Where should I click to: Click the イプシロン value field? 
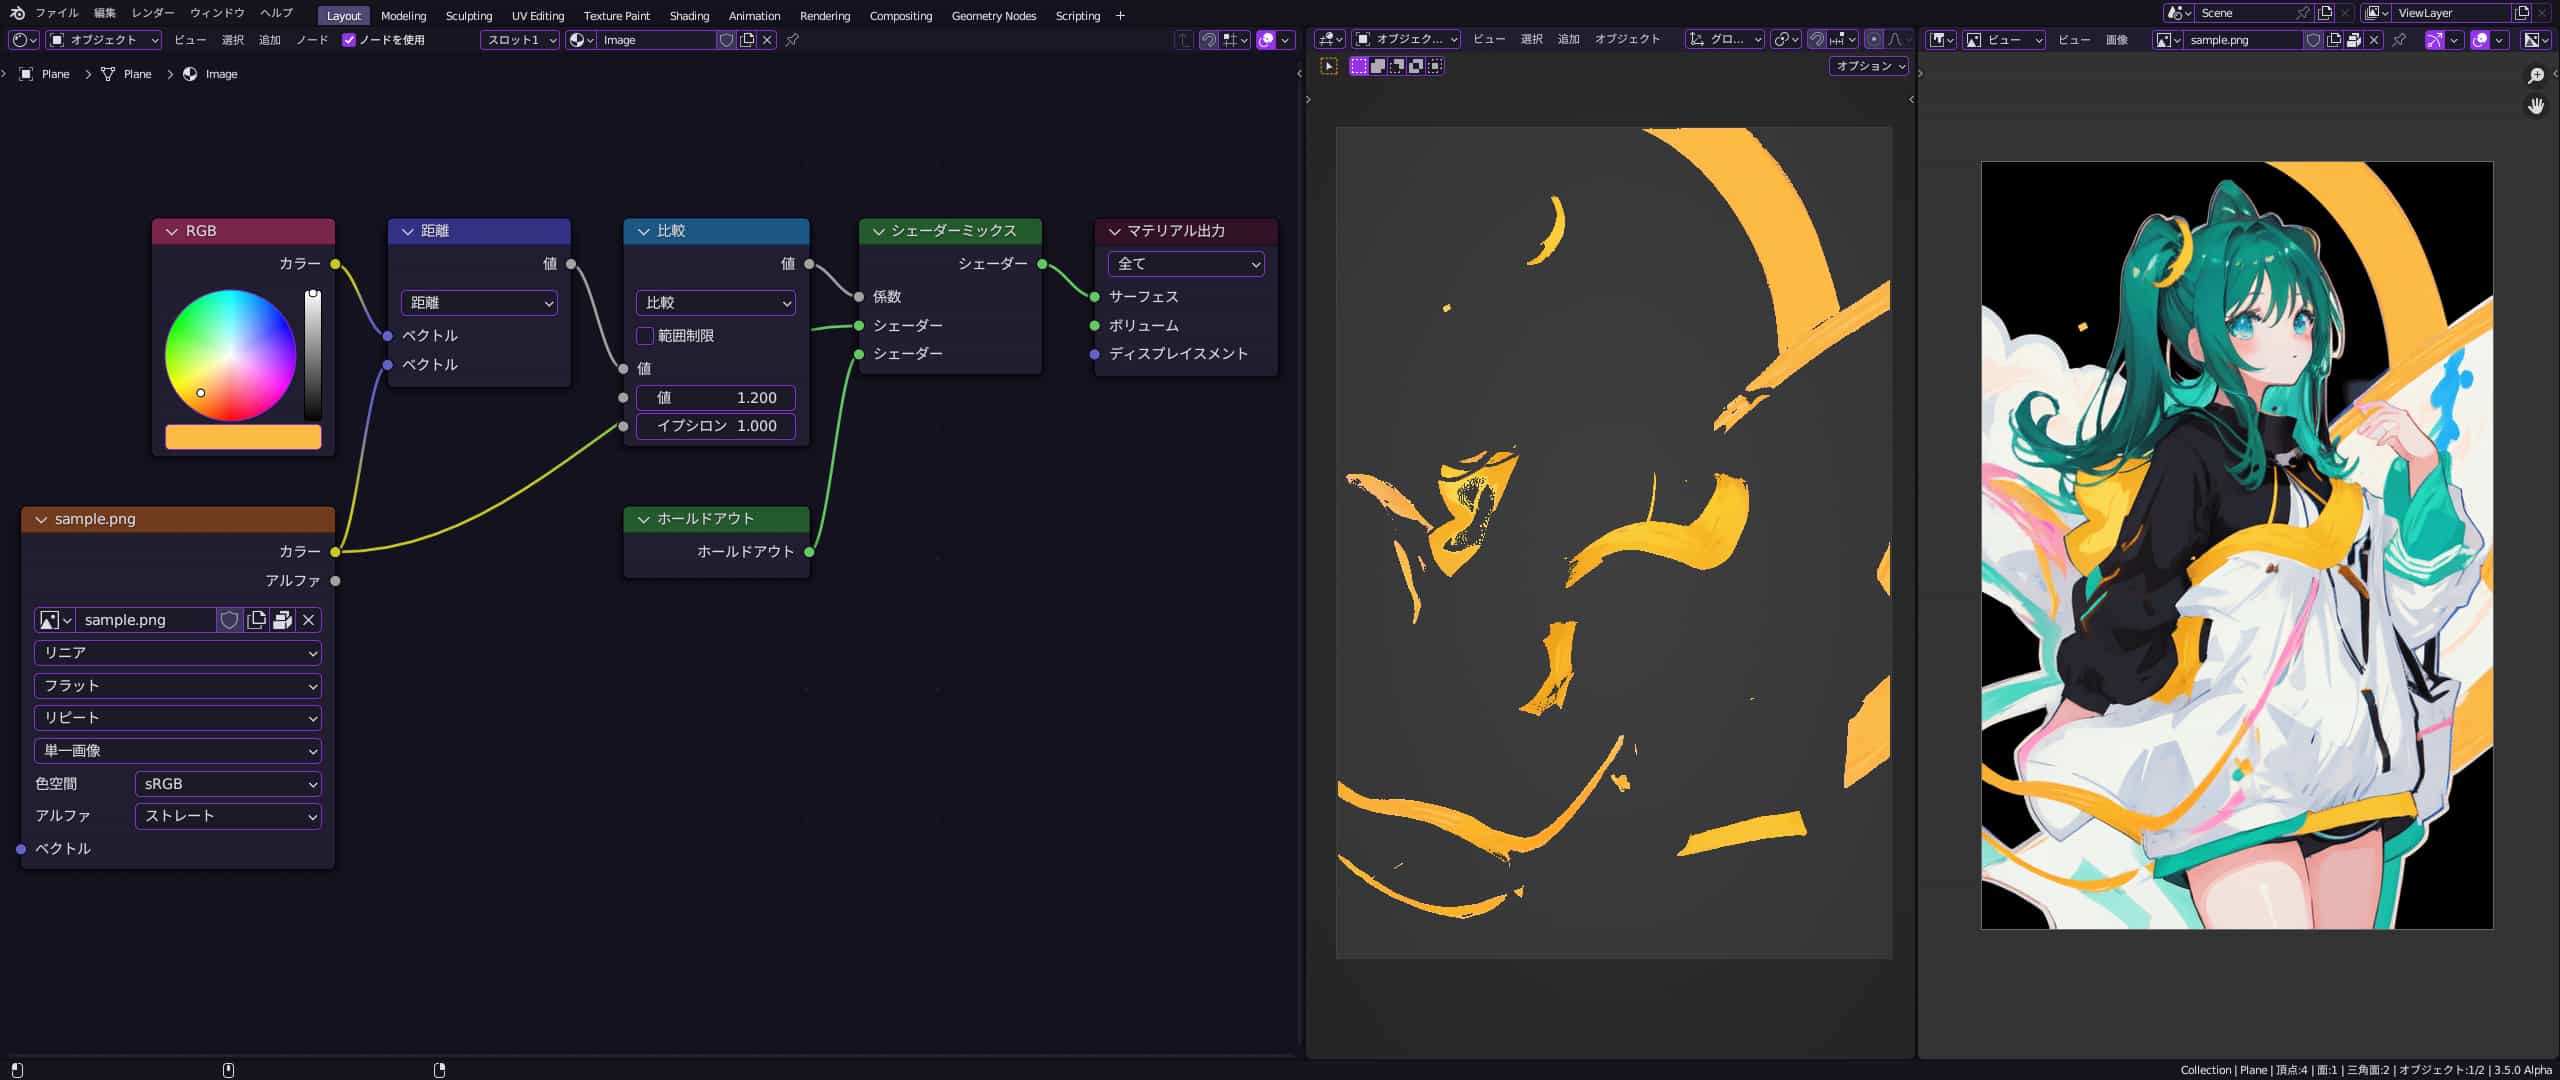(715, 426)
